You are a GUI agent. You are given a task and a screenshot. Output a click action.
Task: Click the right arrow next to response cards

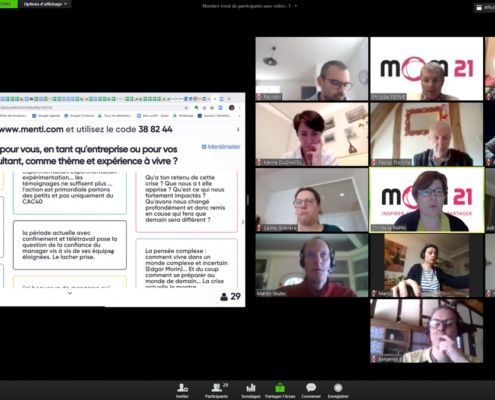tap(243, 222)
